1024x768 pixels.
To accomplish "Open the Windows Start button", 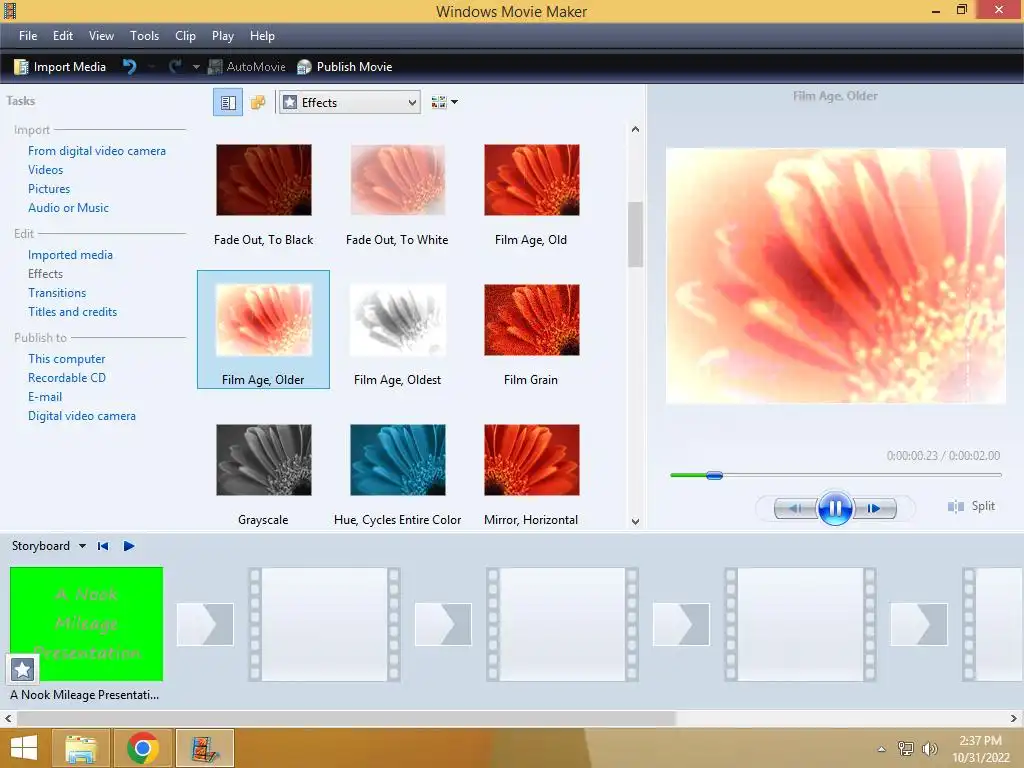I will [24, 748].
